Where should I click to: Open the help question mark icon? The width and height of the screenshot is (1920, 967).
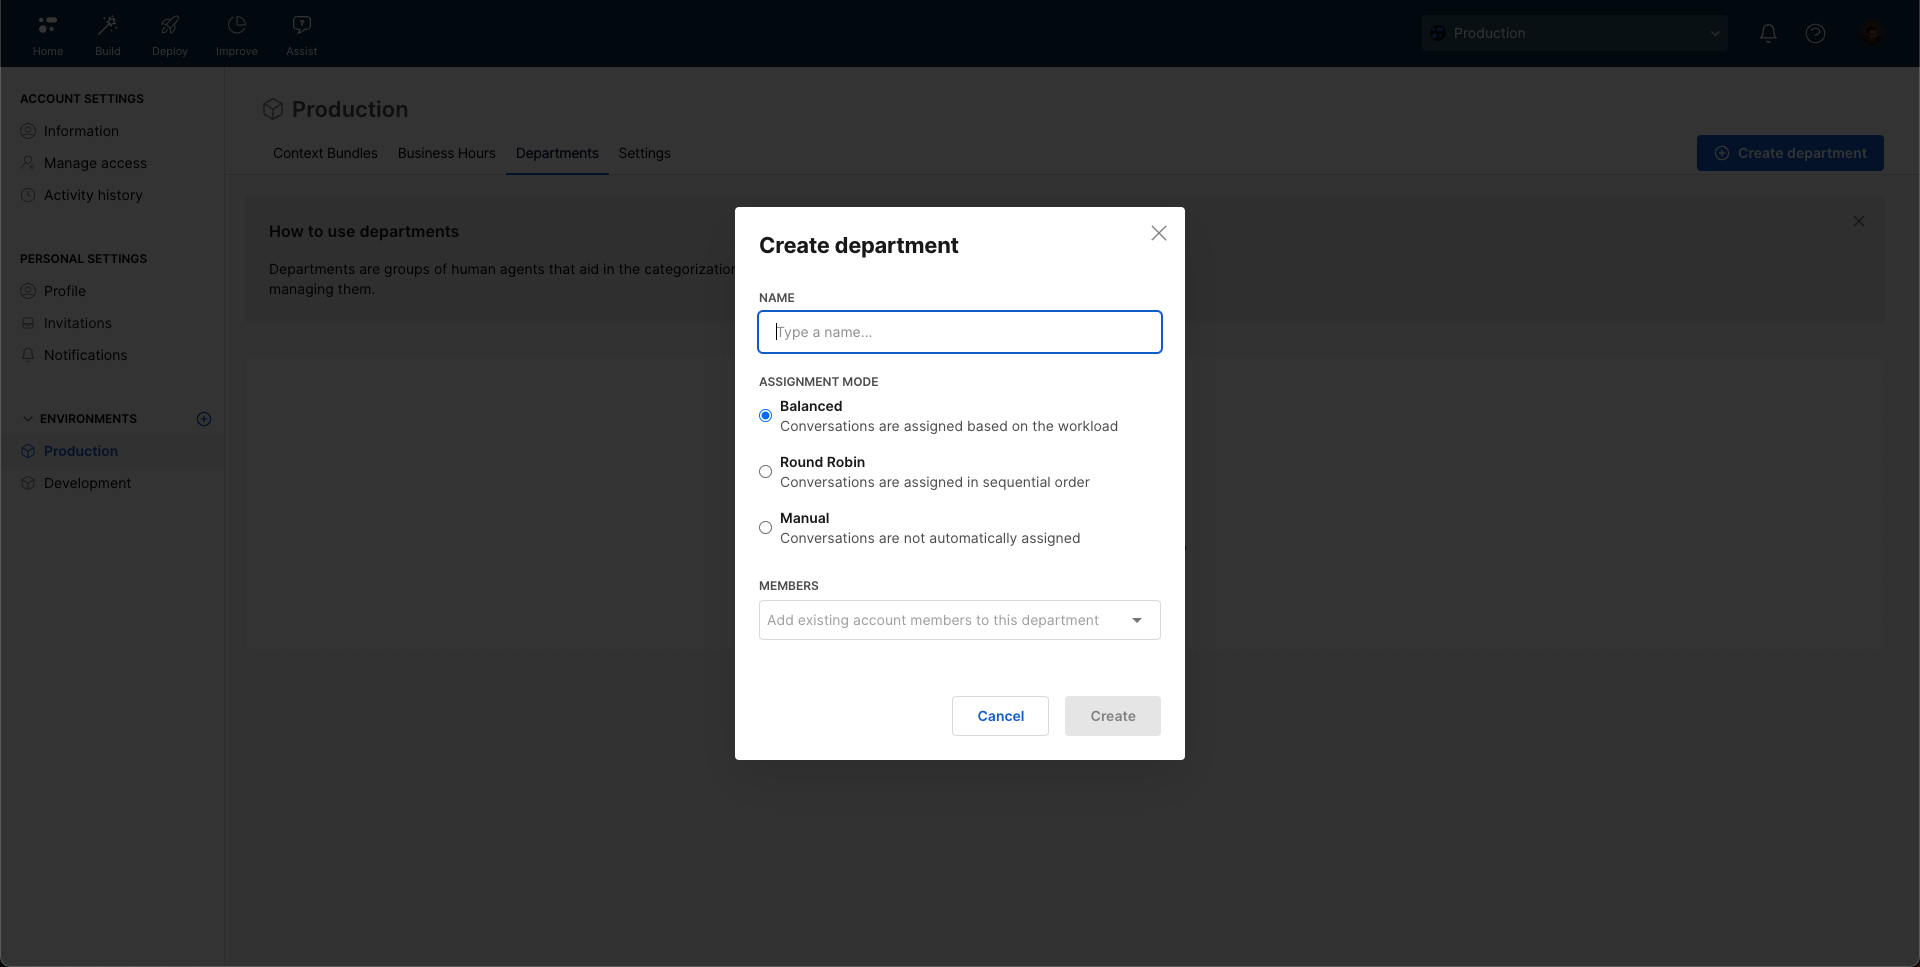[x=1815, y=33]
